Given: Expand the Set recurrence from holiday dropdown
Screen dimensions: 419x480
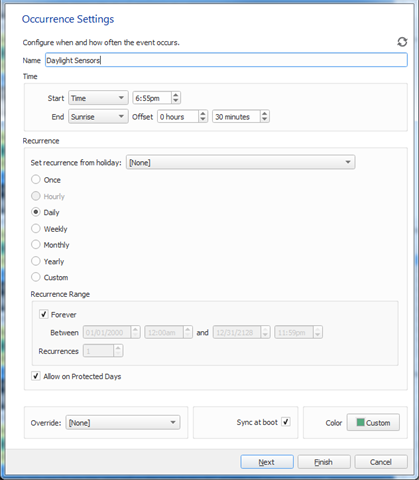Looking at the screenshot, I should pyautogui.click(x=240, y=162).
